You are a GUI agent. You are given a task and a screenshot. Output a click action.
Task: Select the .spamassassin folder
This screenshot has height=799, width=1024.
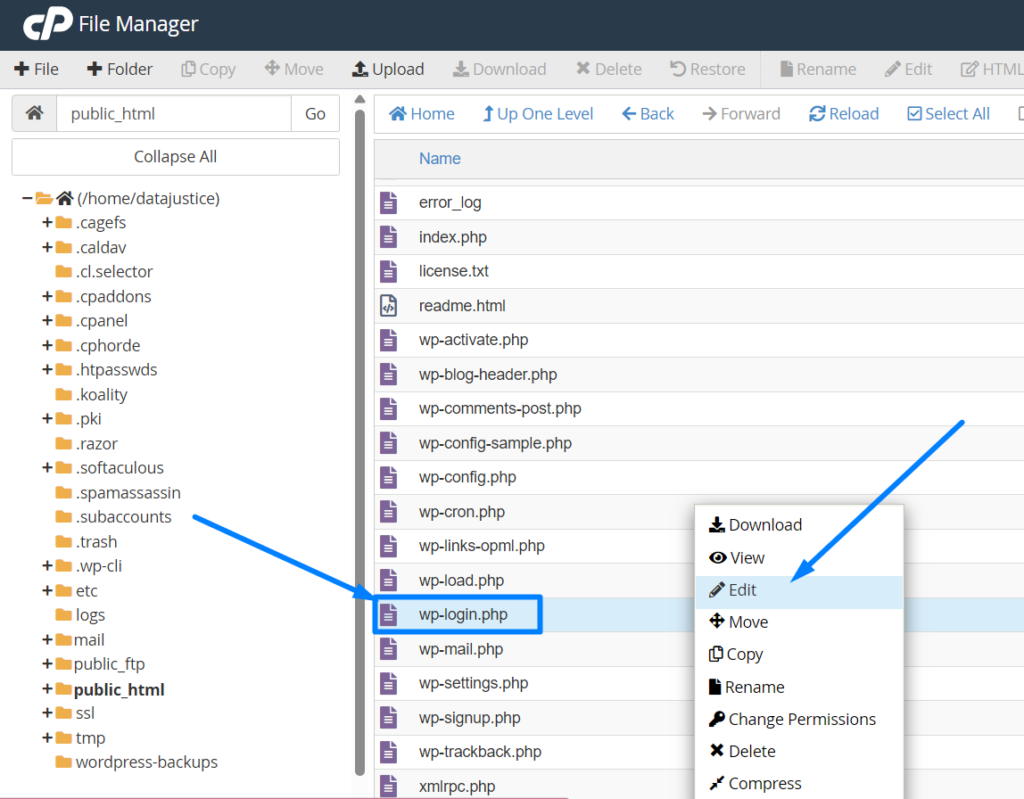118,493
